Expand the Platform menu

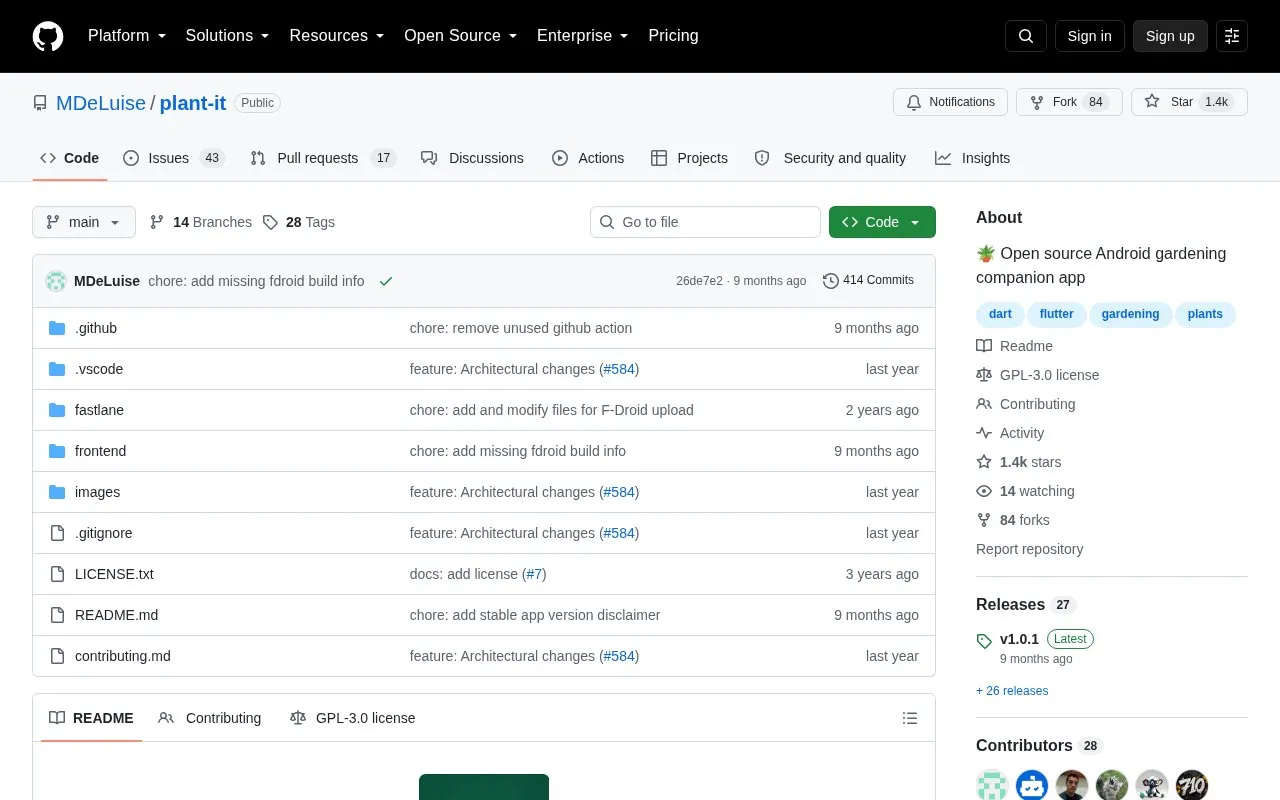(127, 36)
